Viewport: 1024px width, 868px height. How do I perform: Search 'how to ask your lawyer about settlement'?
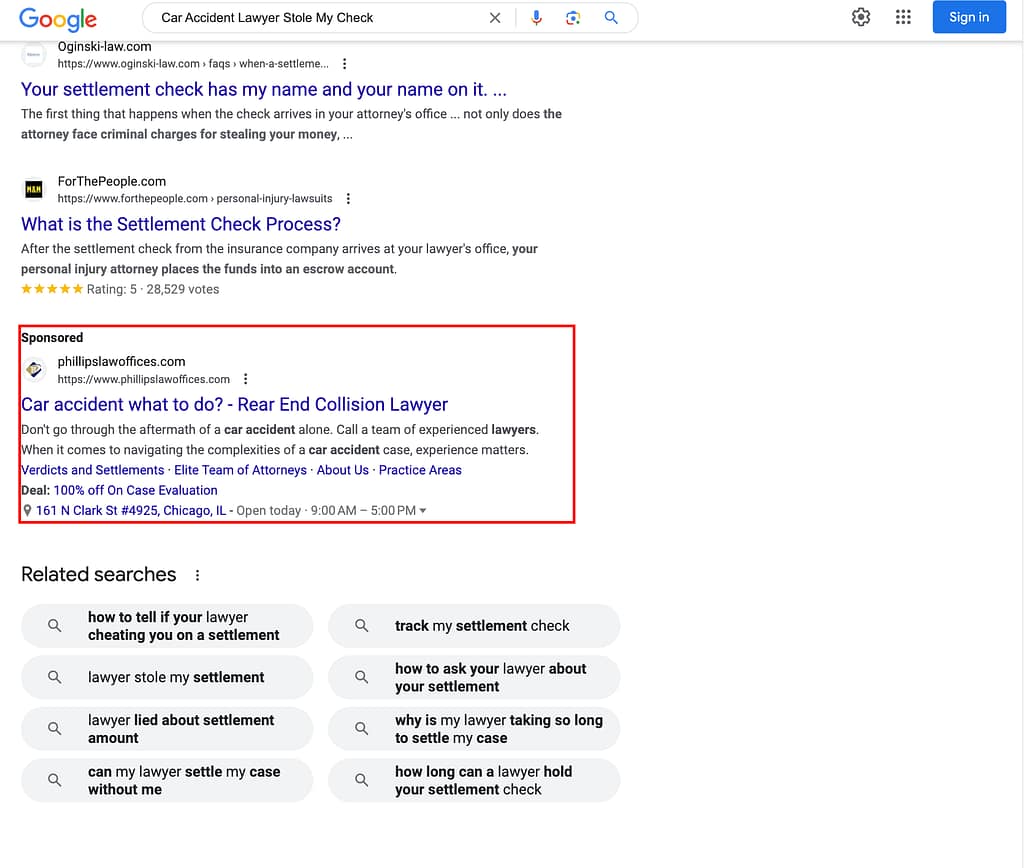click(474, 677)
